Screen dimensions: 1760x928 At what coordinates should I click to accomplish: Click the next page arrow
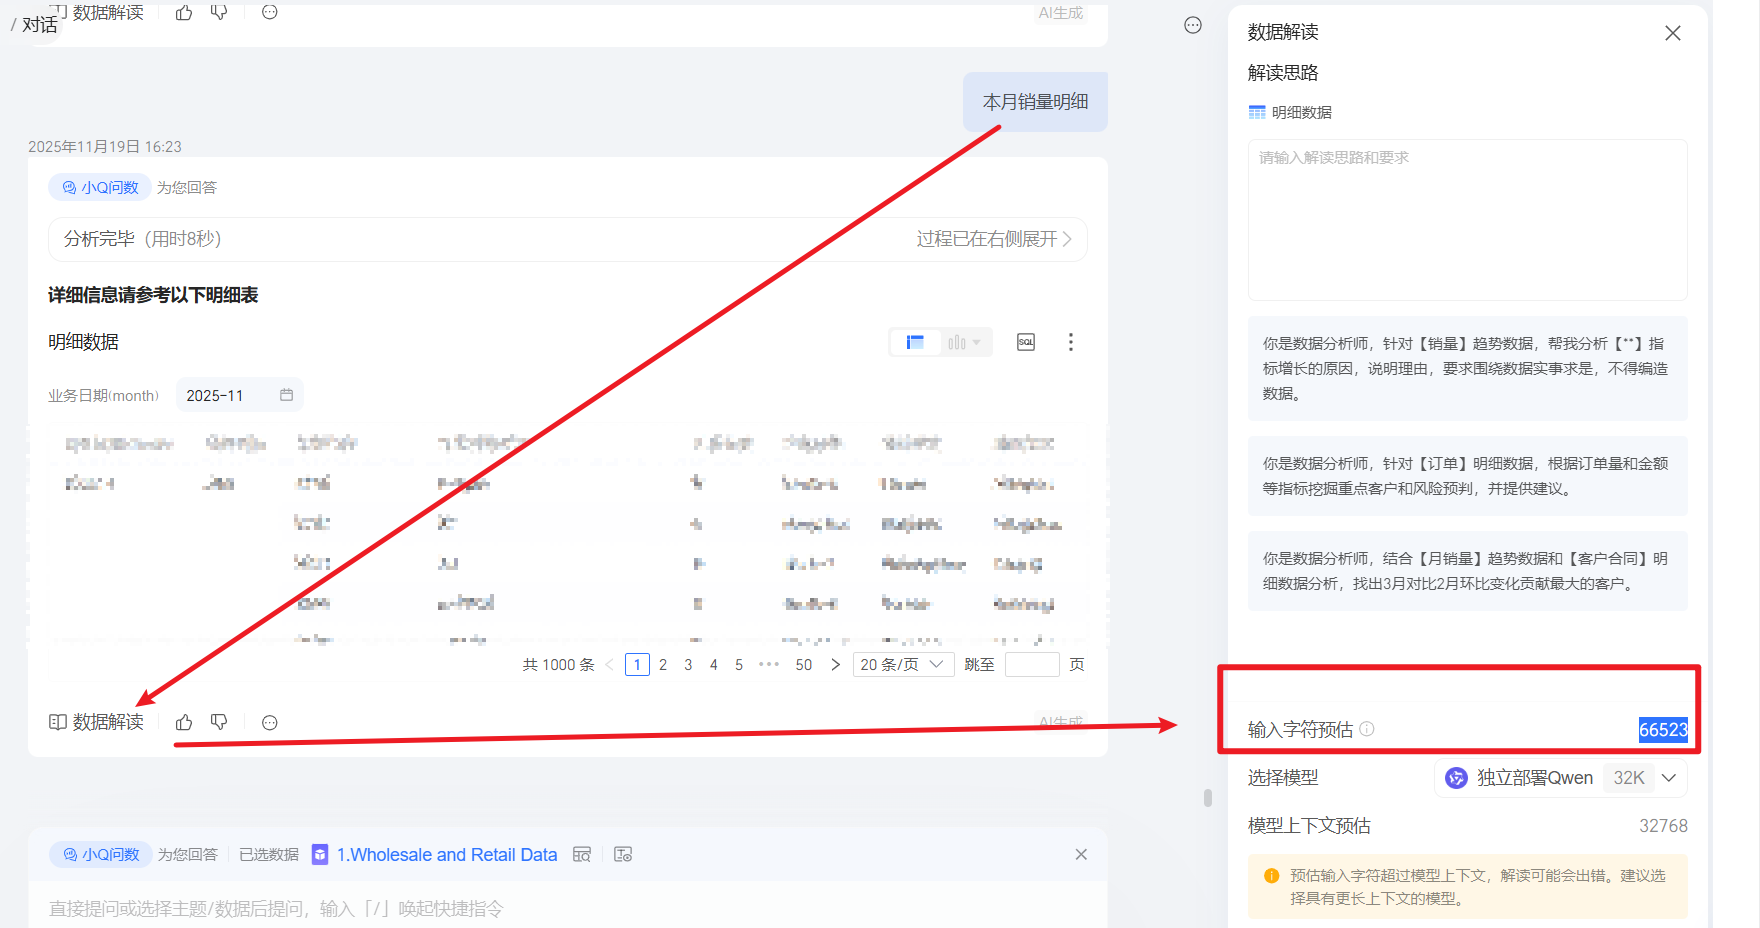pyautogui.click(x=835, y=665)
